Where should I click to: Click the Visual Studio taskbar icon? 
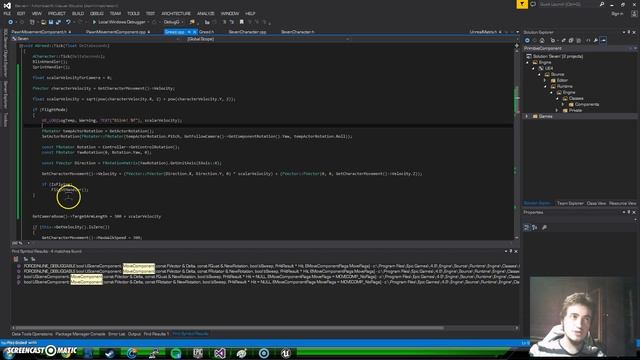220,353
